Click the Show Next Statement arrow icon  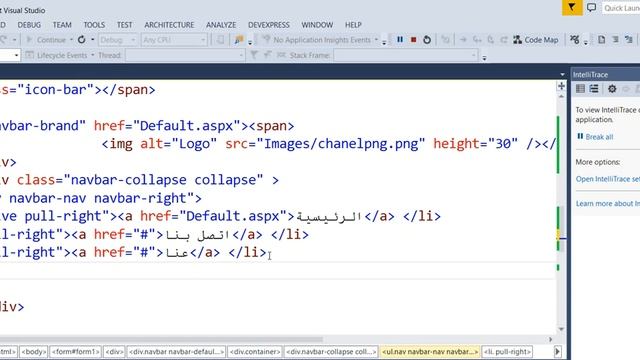click(463, 40)
